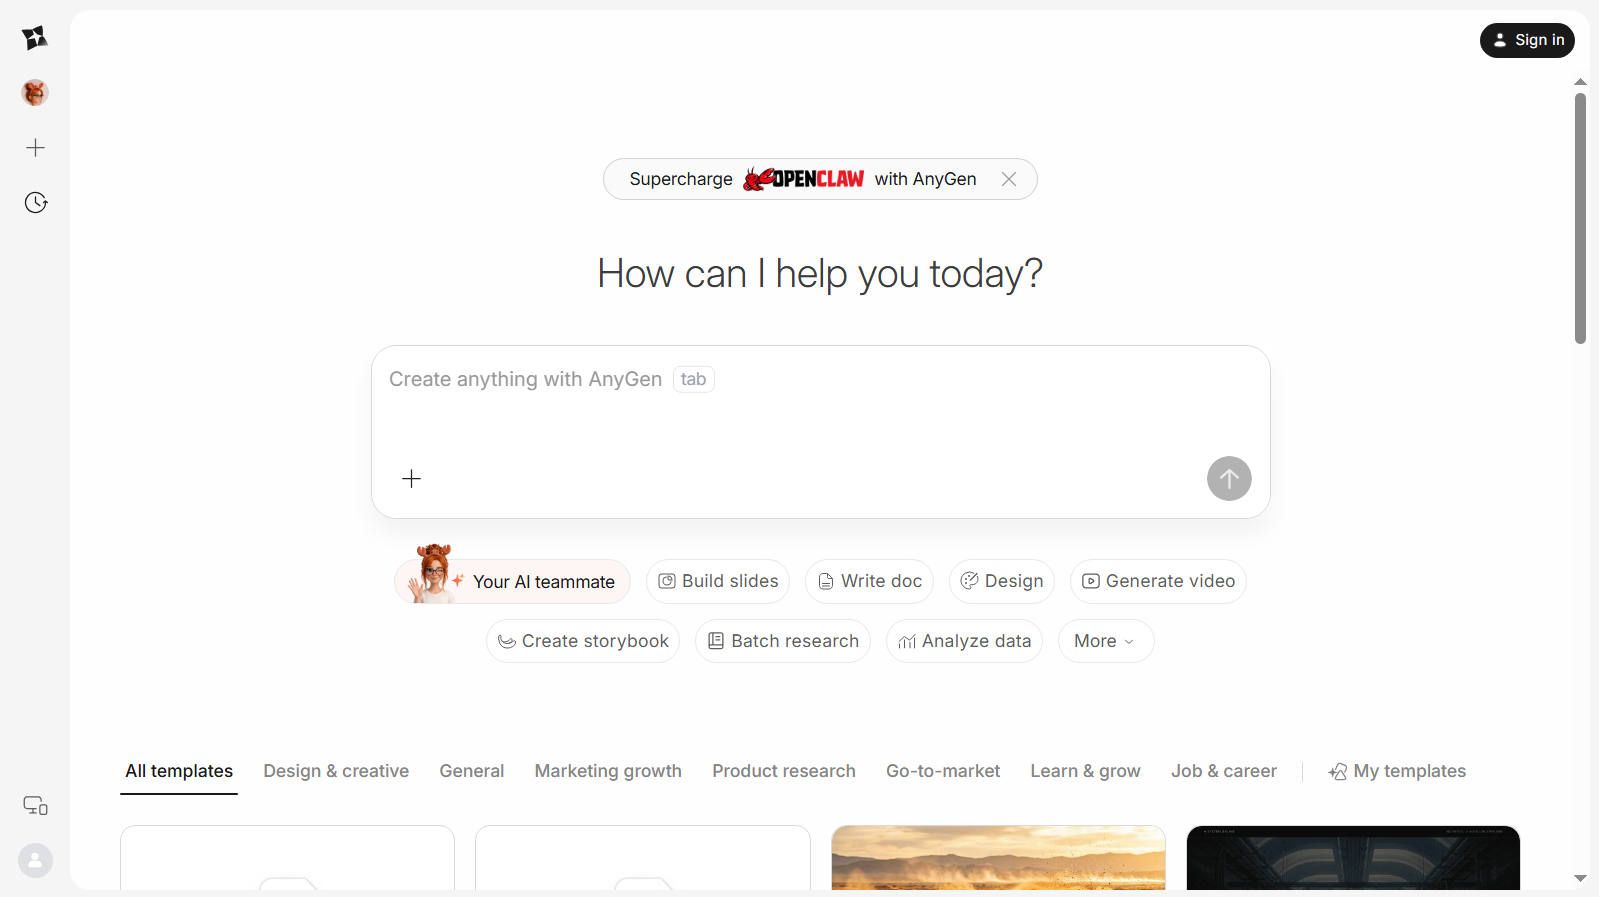Screen dimensions: 1599x897
Task: Pick the Generate video option
Action: click(1158, 581)
